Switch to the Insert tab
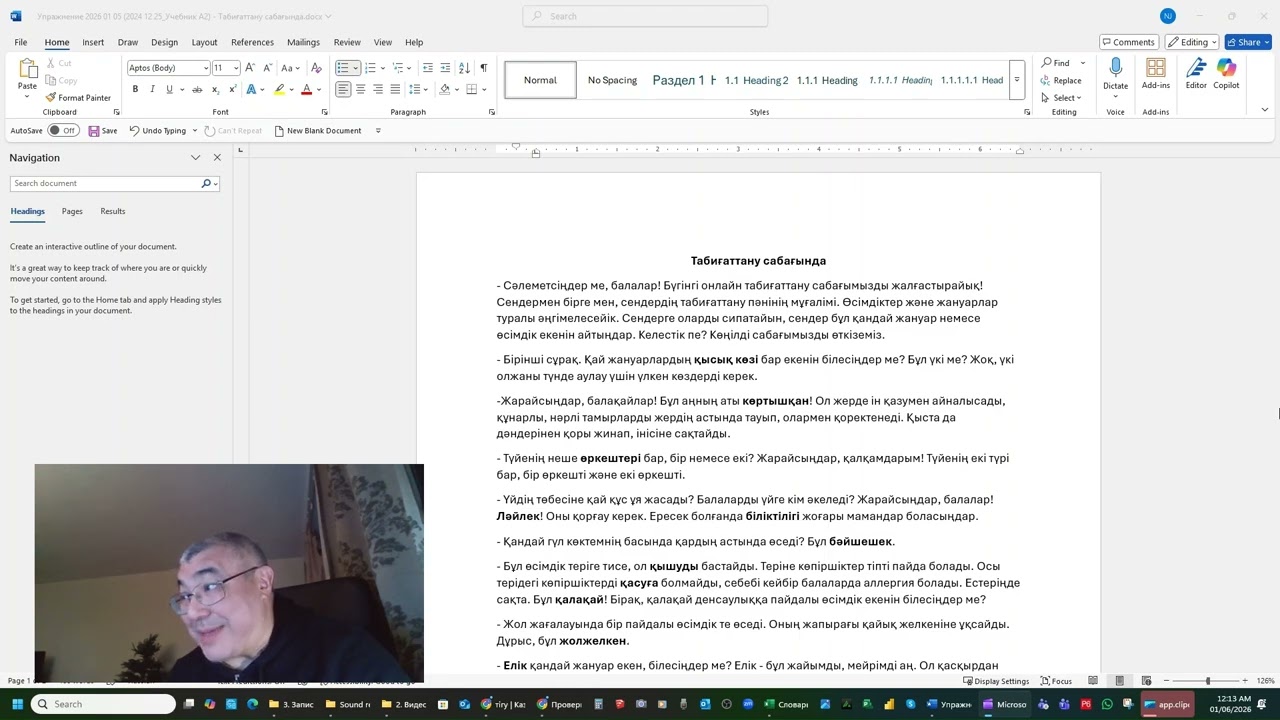Image resolution: width=1280 pixels, height=720 pixels. coord(93,42)
